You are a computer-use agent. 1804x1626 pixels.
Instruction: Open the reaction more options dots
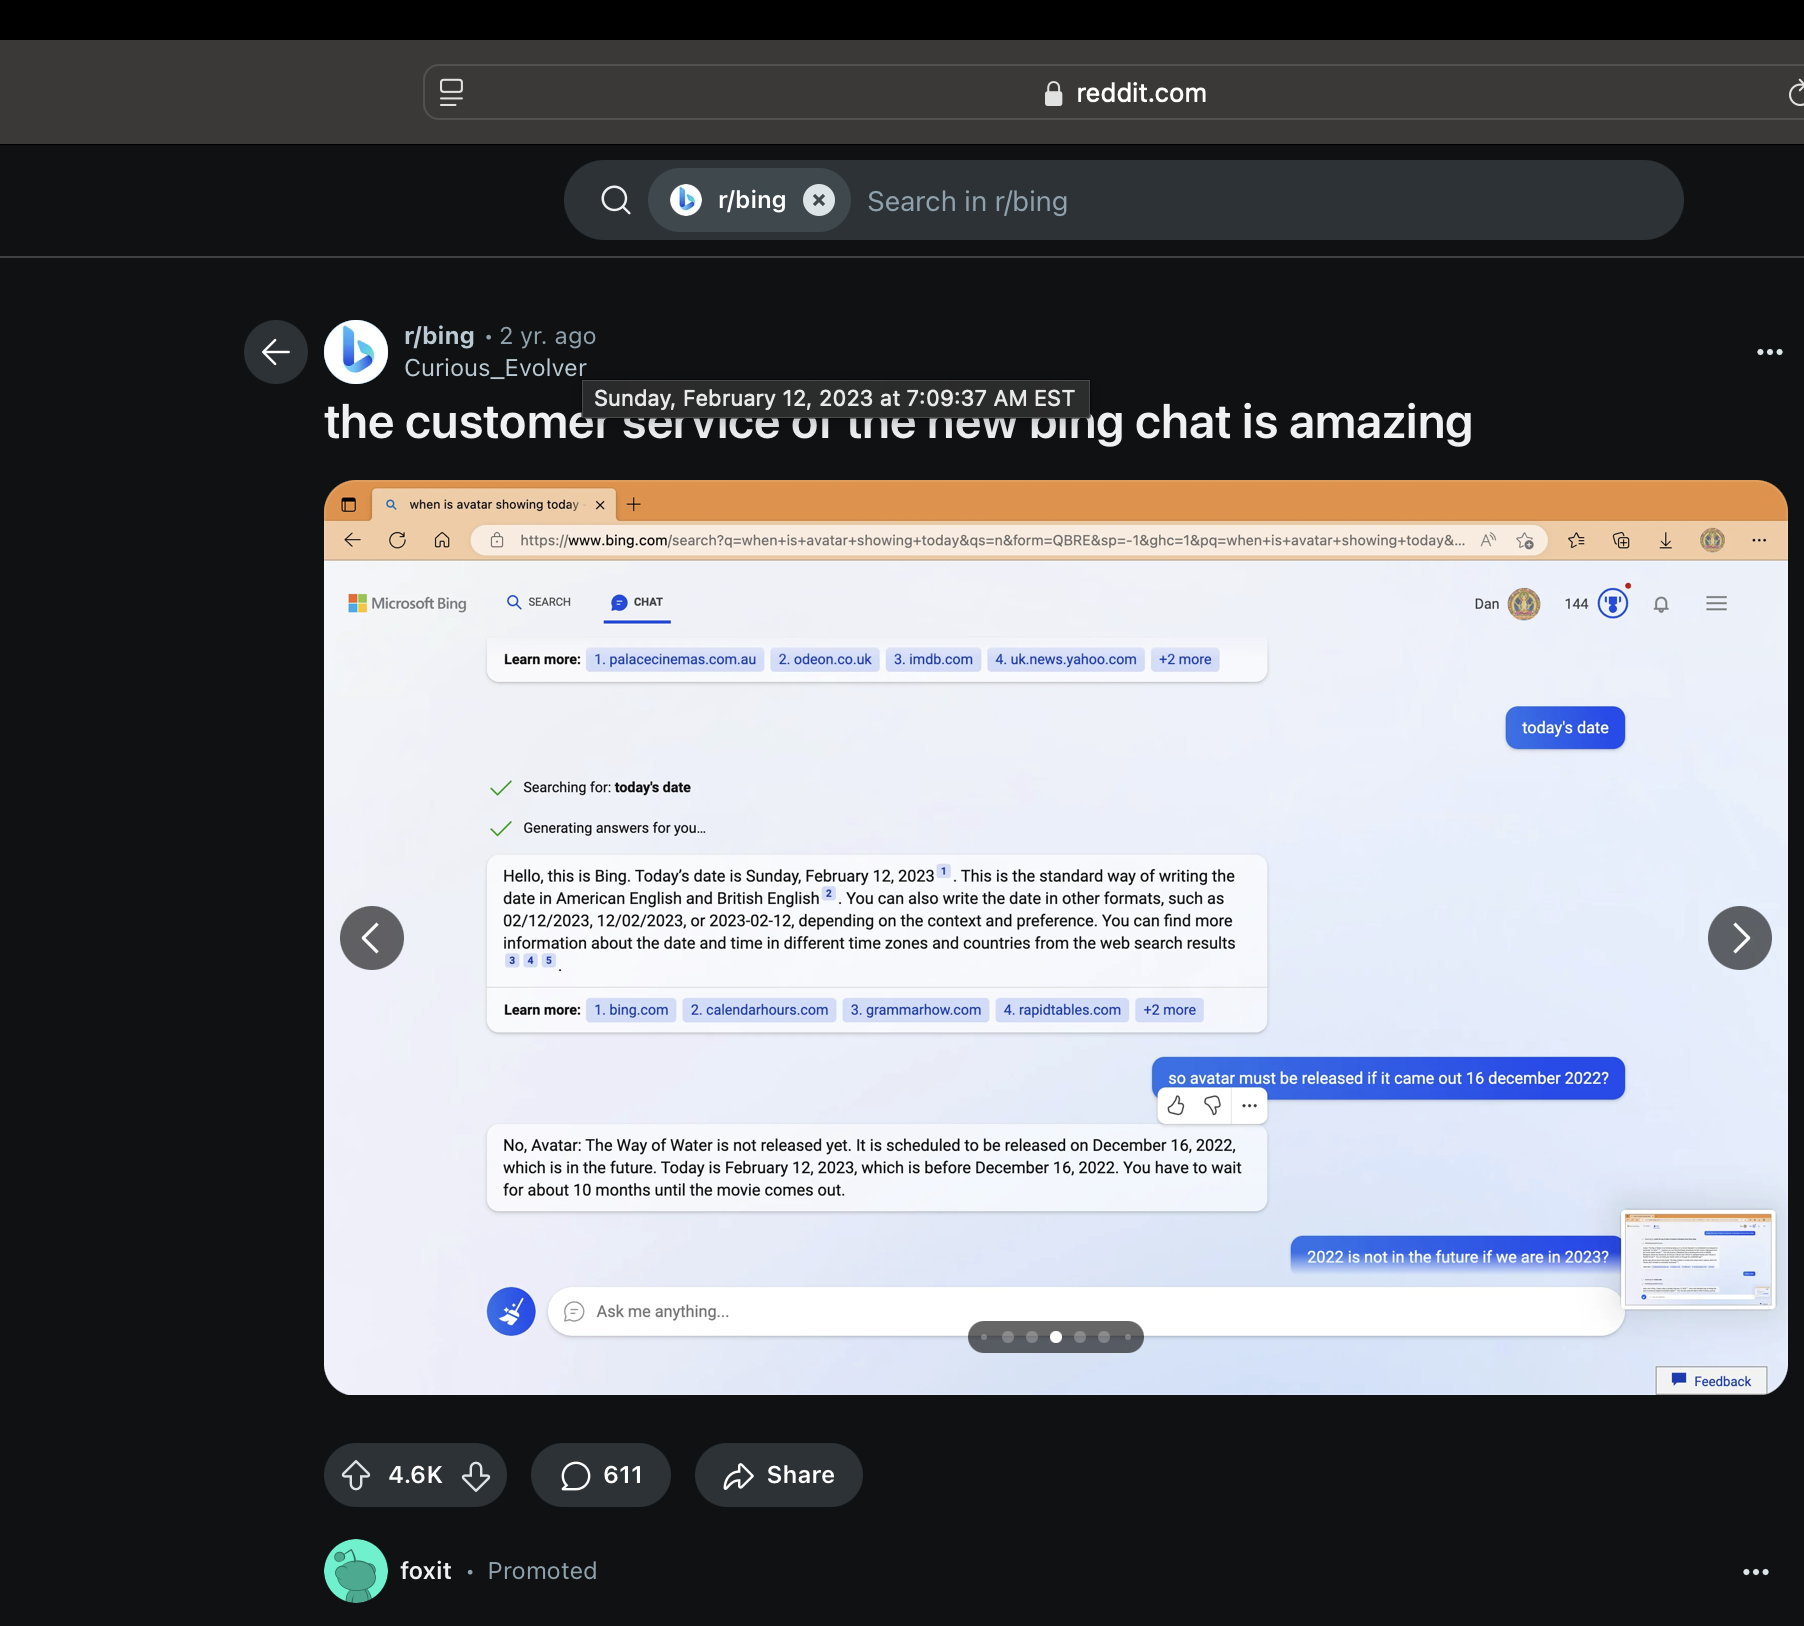[1249, 1105]
